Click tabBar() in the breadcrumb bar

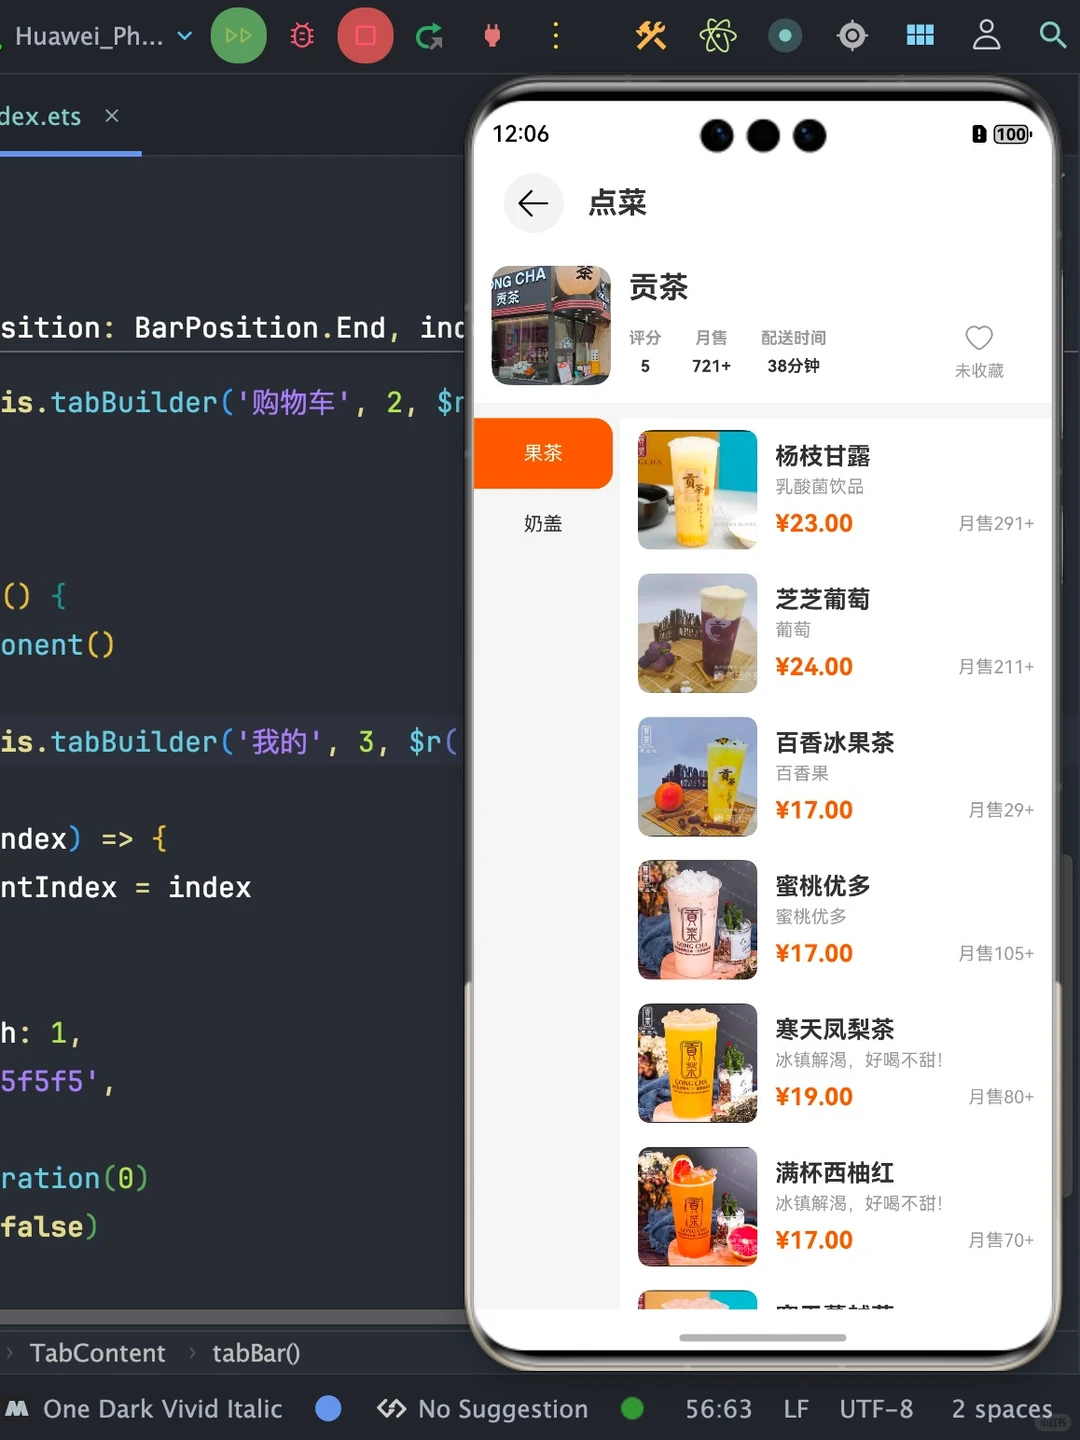pyautogui.click(x=256, y=1353)
